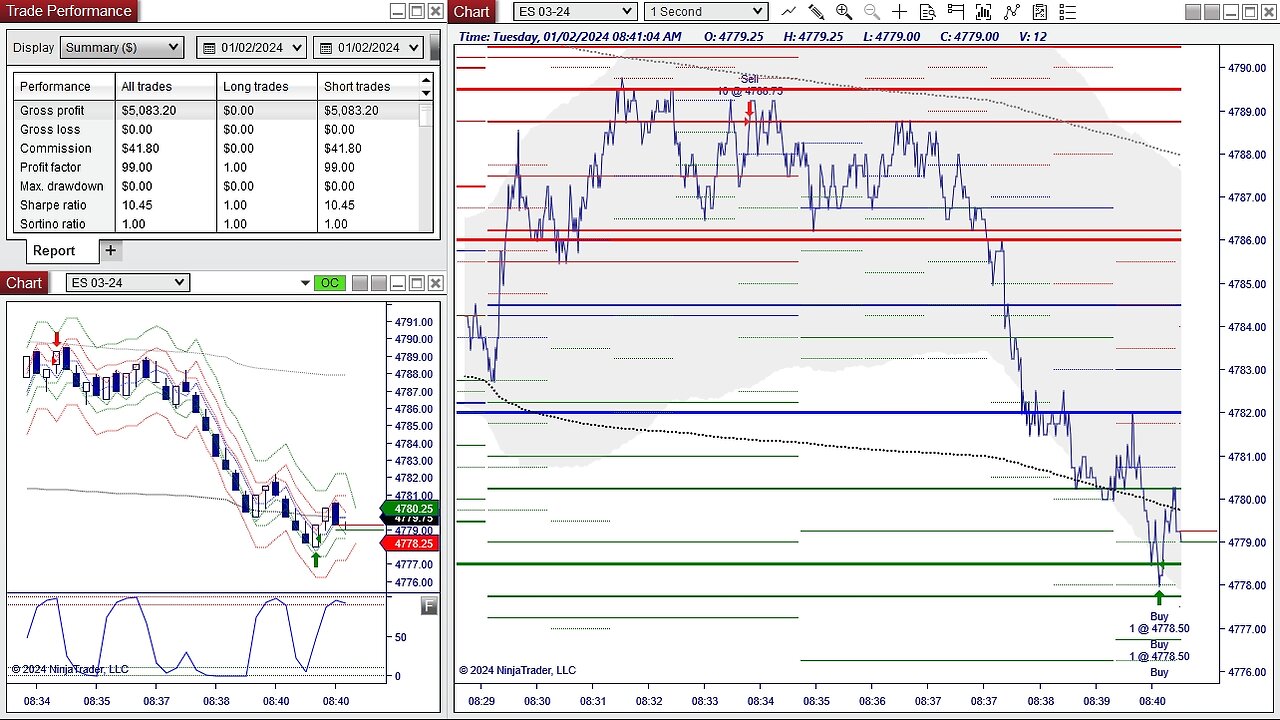Select the bar type line icon
Image resolution: width=1280 pixels, height=720 pixels.
tap(788, 12)
